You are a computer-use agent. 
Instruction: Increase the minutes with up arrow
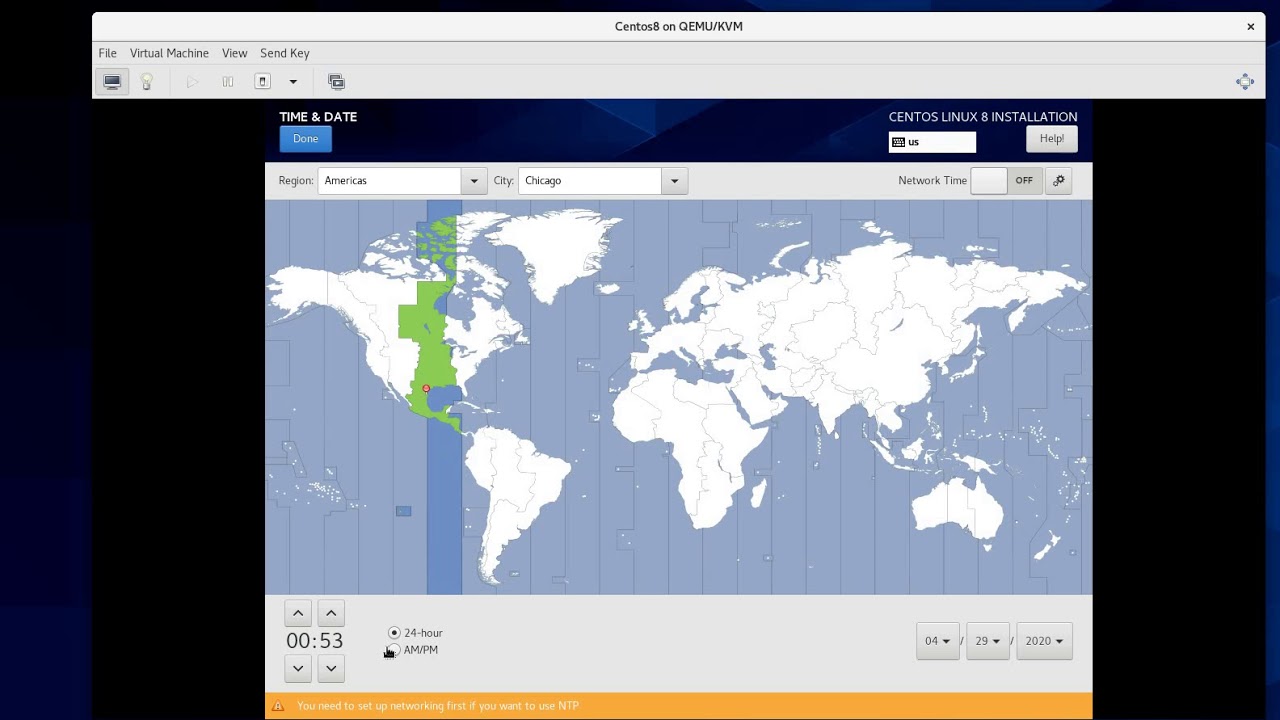[x=331, y=613]
